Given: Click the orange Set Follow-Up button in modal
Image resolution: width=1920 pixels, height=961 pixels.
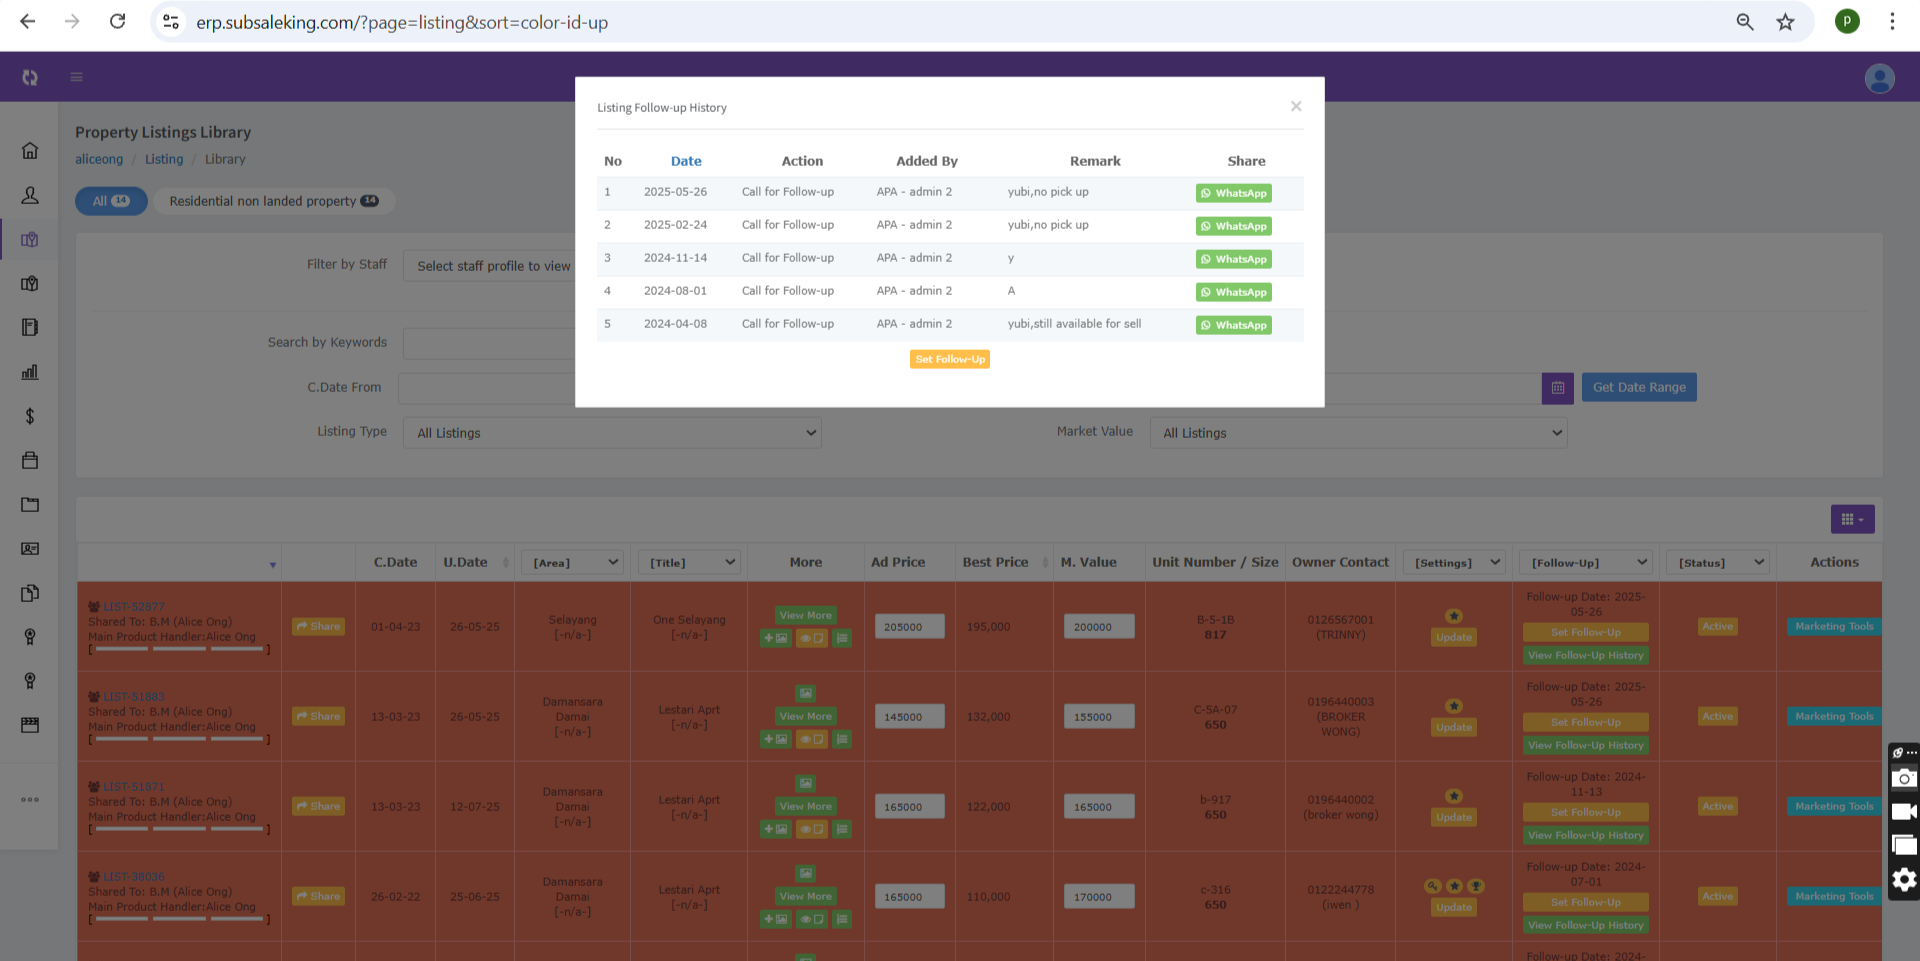Looking at the screenshot, I should coord(949,359).
